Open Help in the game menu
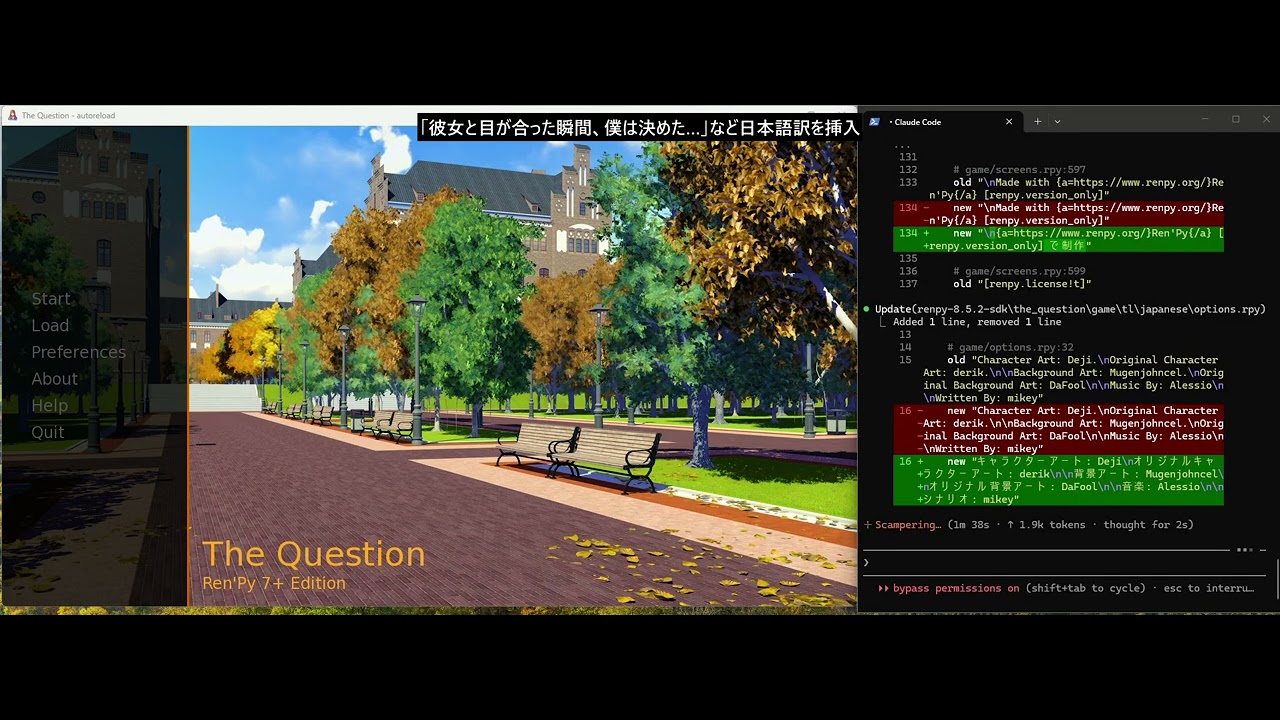 click(x=49, y=405)
